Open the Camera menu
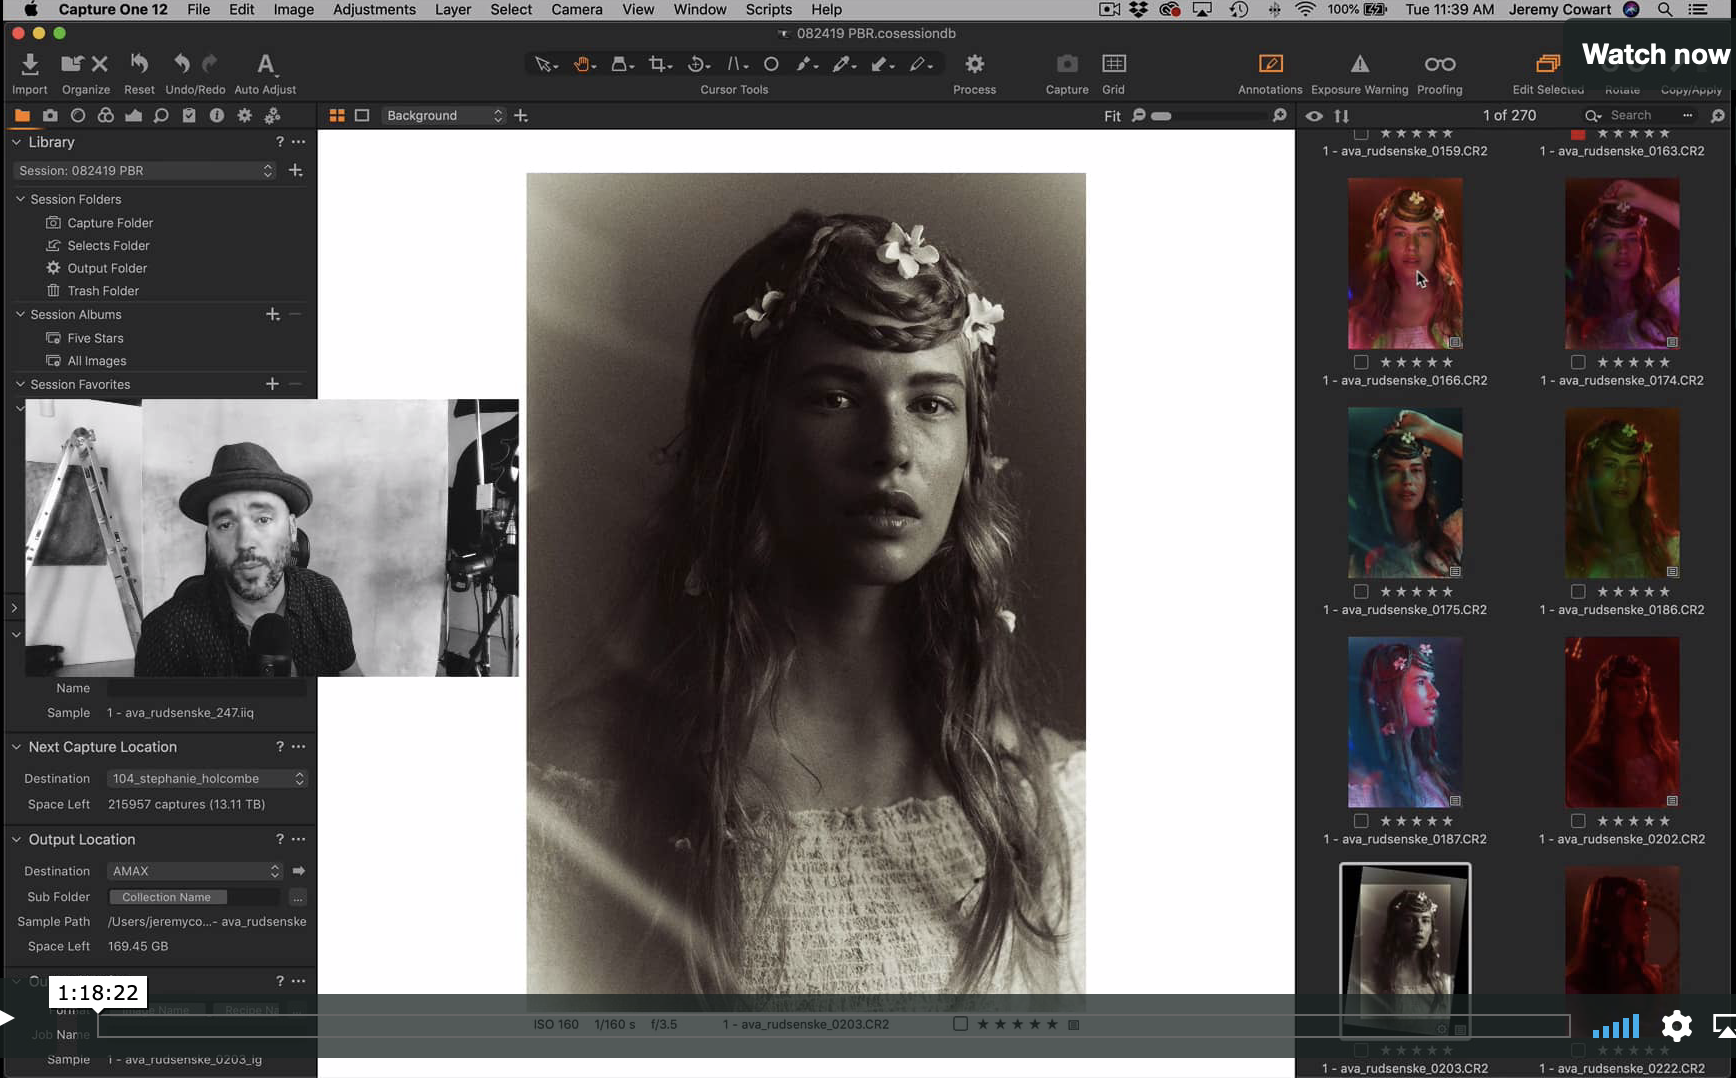The image size is (1736, 1078). click(x=577, y=9)
